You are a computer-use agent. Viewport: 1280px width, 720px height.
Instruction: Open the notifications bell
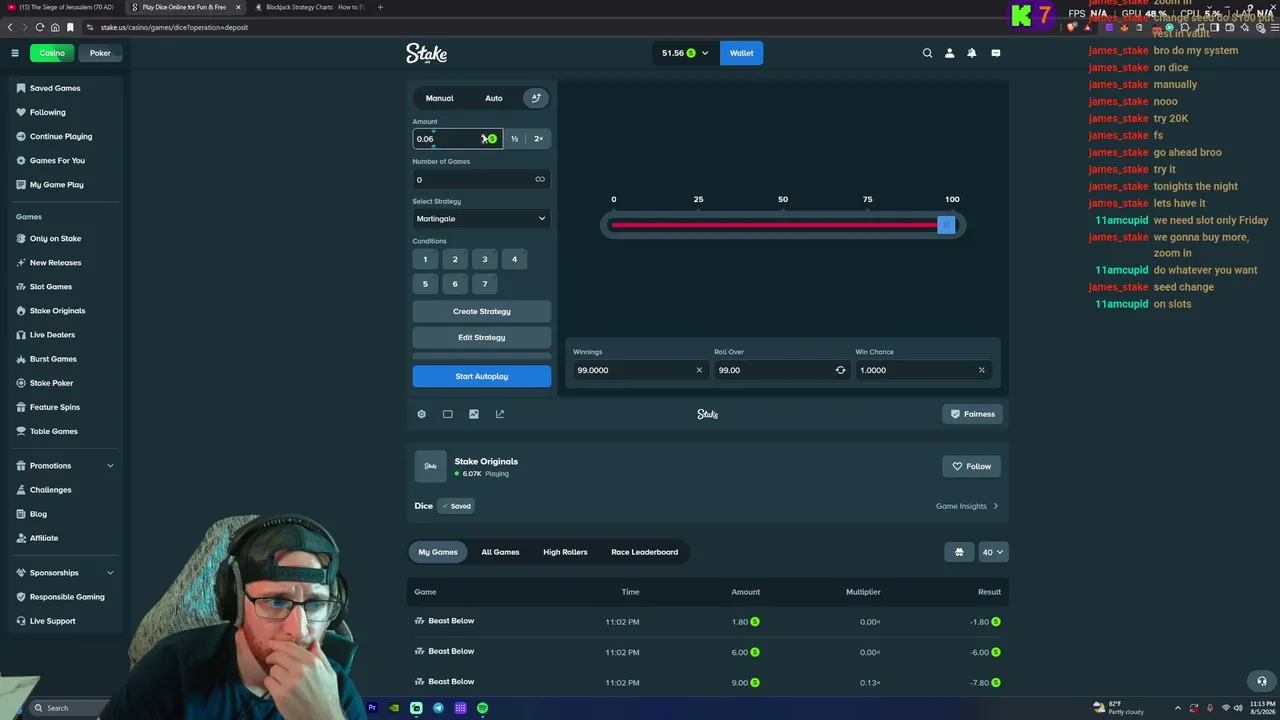click(x=972, y=53)
